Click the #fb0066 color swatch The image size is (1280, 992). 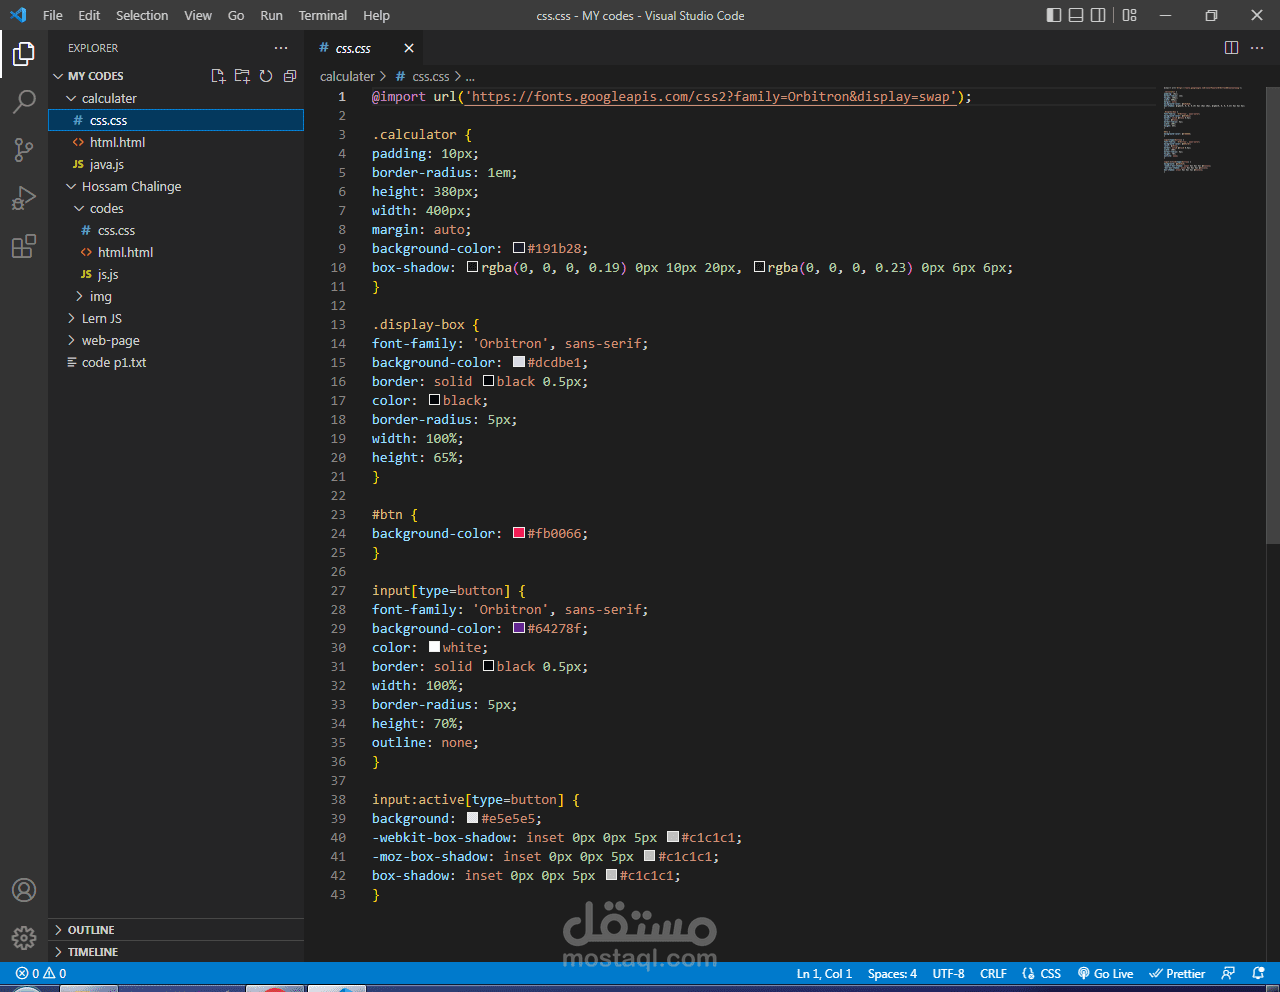(519, 533)
